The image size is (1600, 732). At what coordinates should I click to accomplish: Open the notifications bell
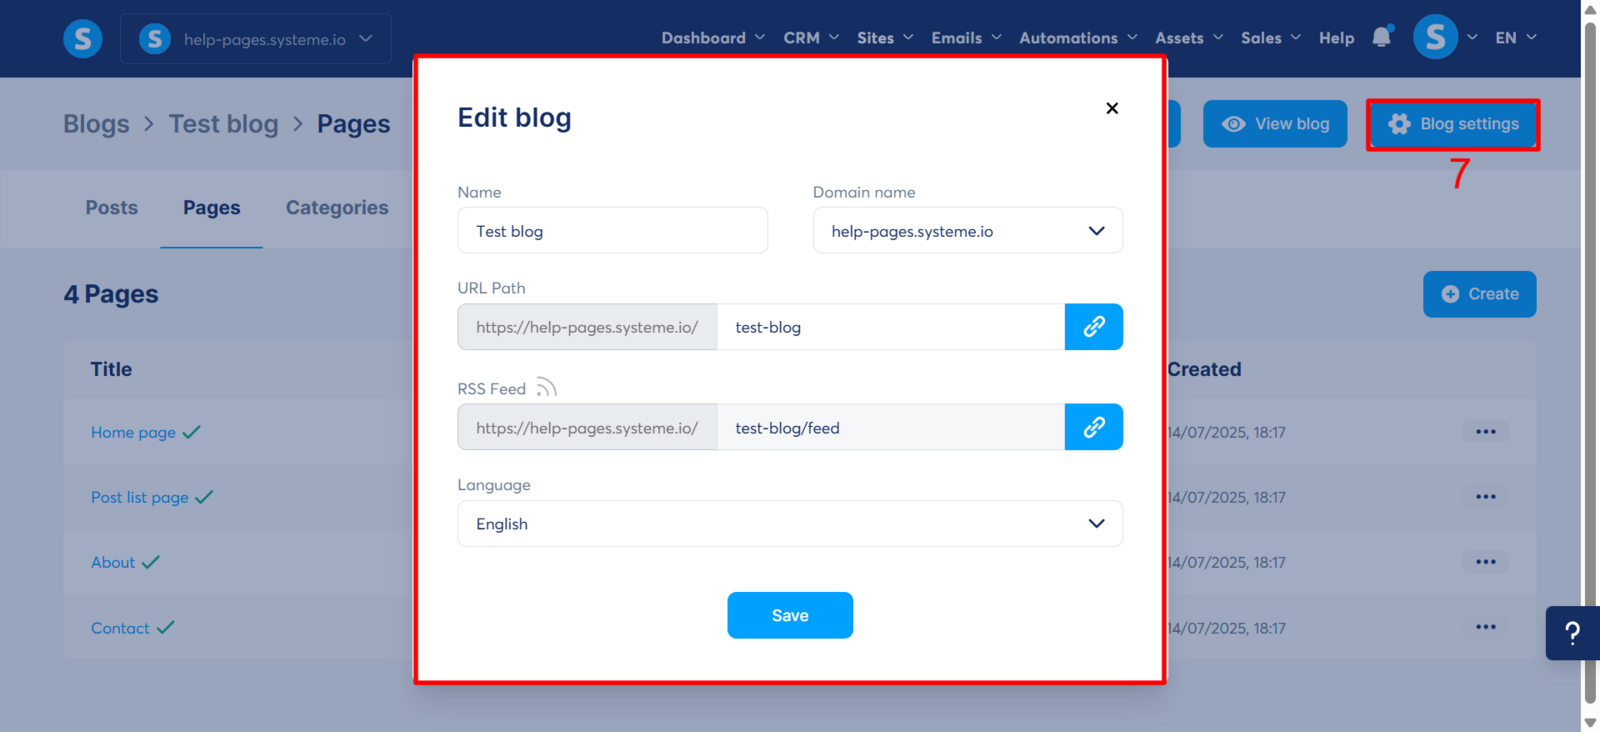tap(1382, 37)
